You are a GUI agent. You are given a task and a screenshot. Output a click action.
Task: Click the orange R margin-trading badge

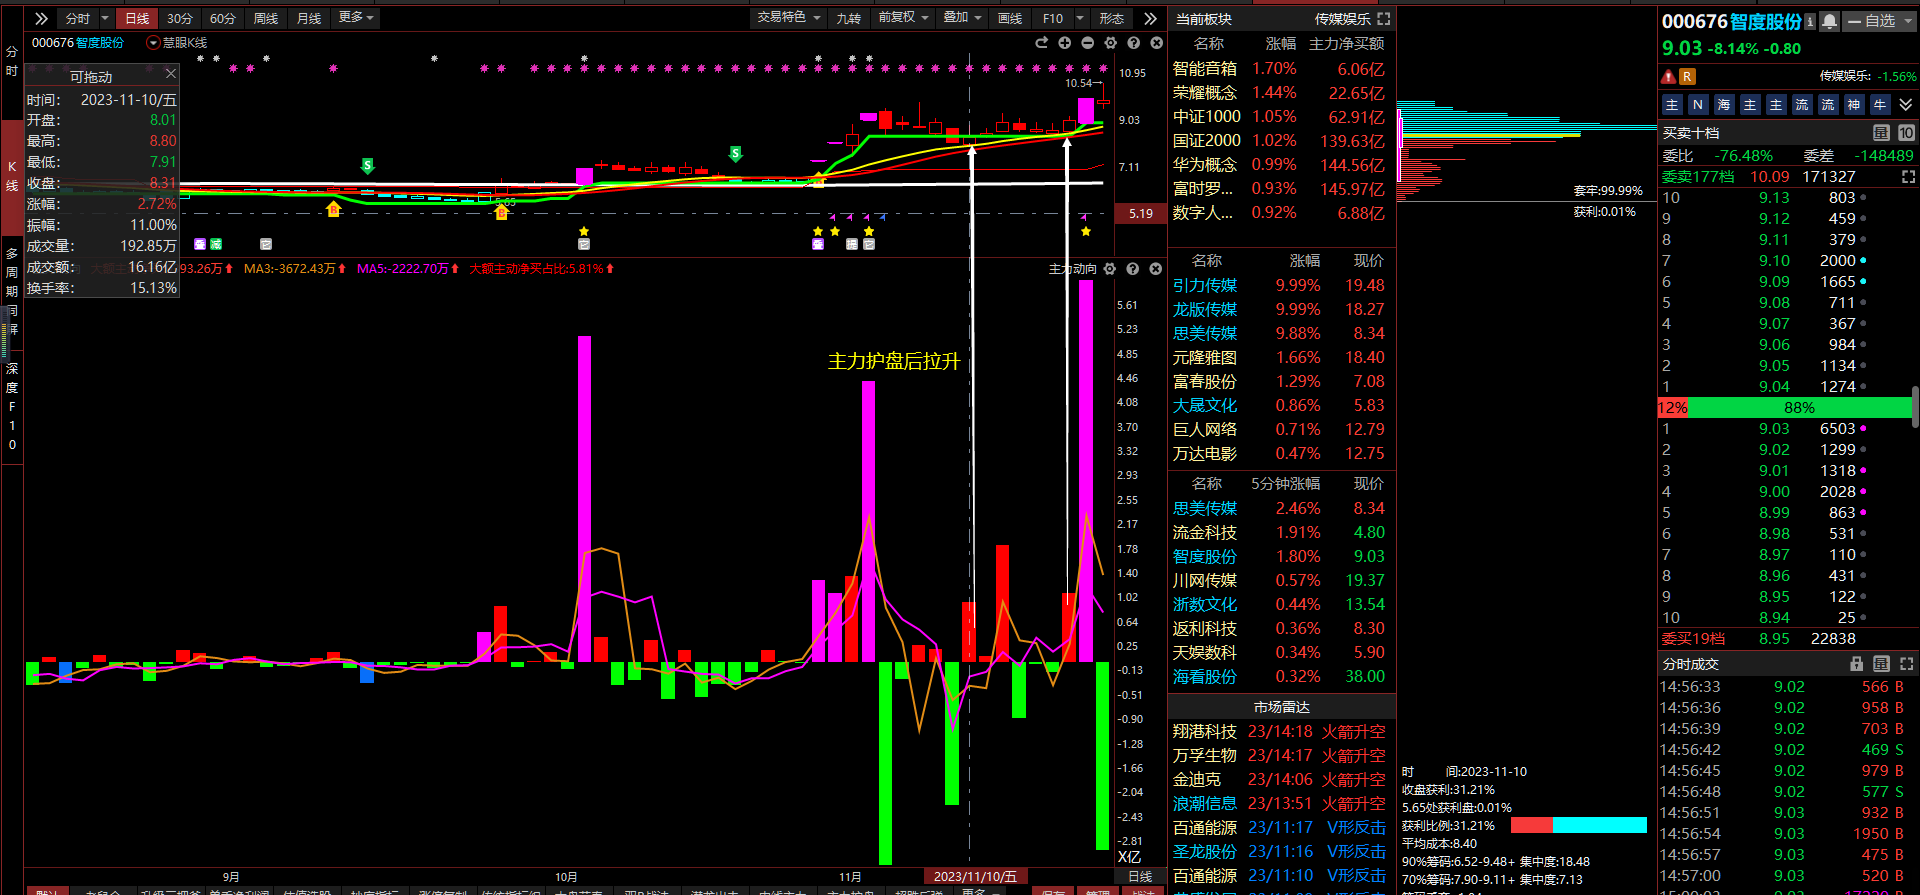tap(1687, 77)
